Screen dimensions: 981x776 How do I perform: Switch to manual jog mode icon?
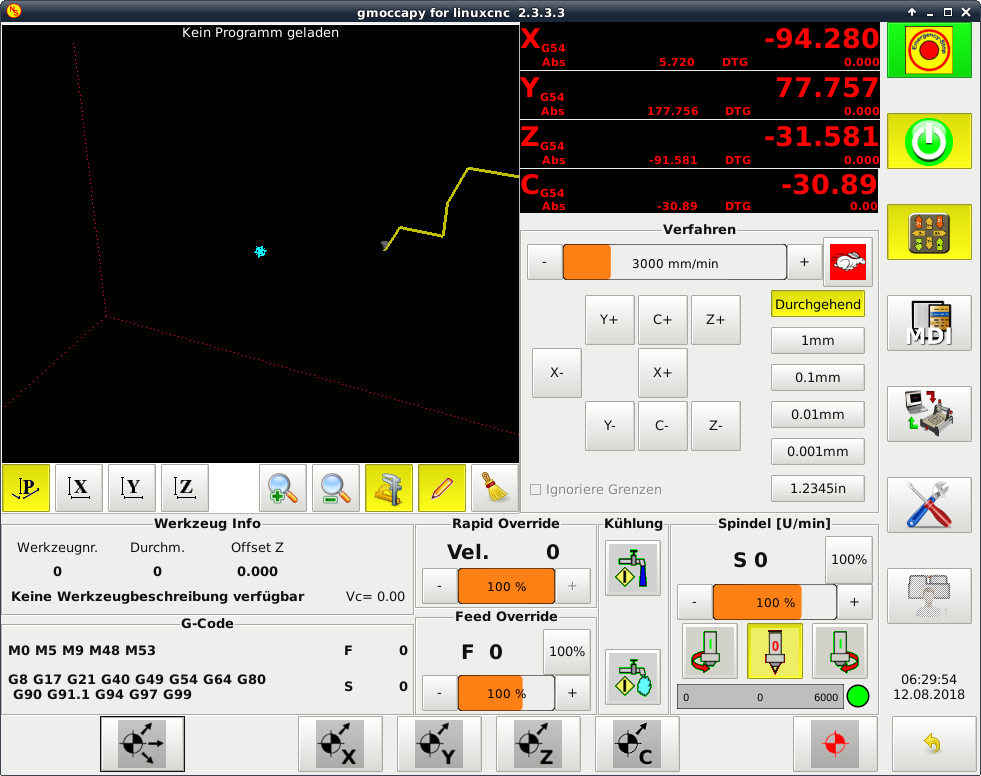point(929,232)
